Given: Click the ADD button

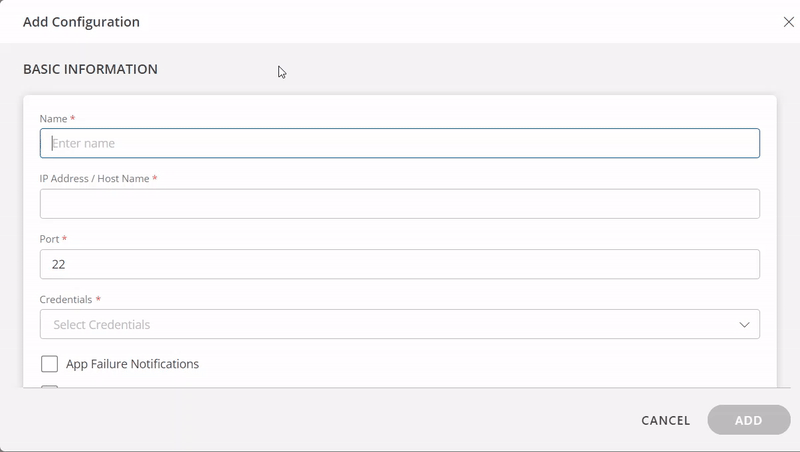Looking at the screenshot, I should point(748,420).
